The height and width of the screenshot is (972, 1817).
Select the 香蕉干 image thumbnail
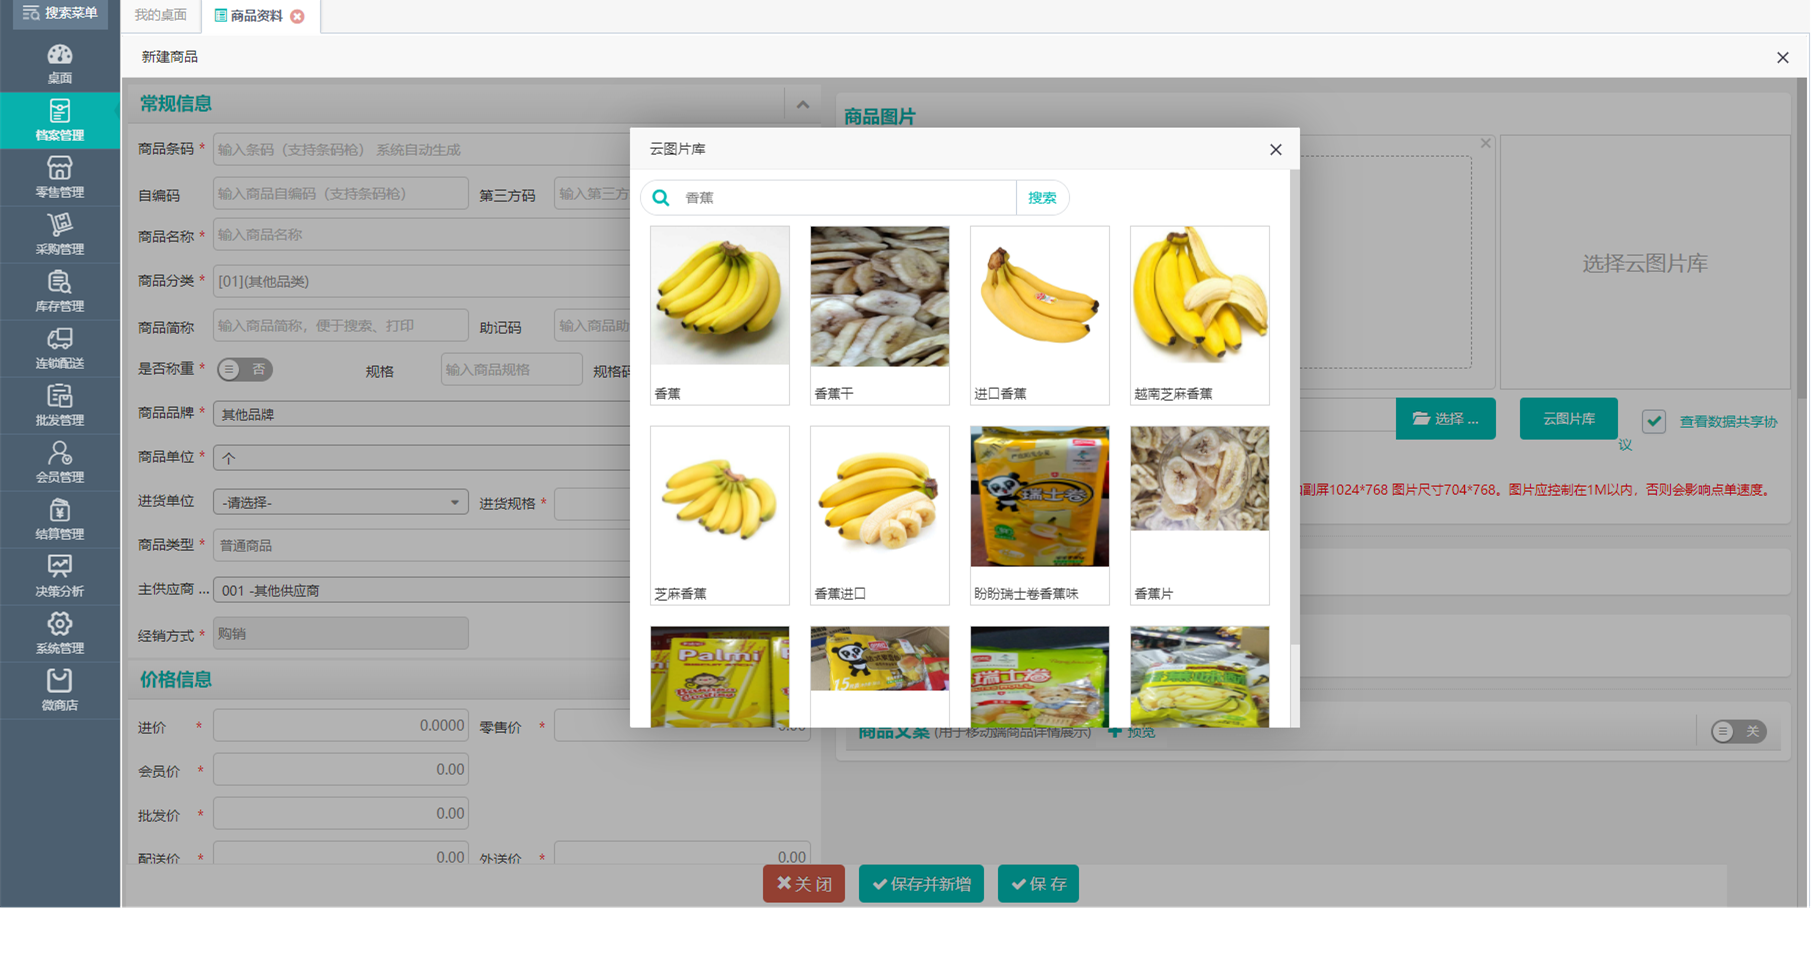879,314
